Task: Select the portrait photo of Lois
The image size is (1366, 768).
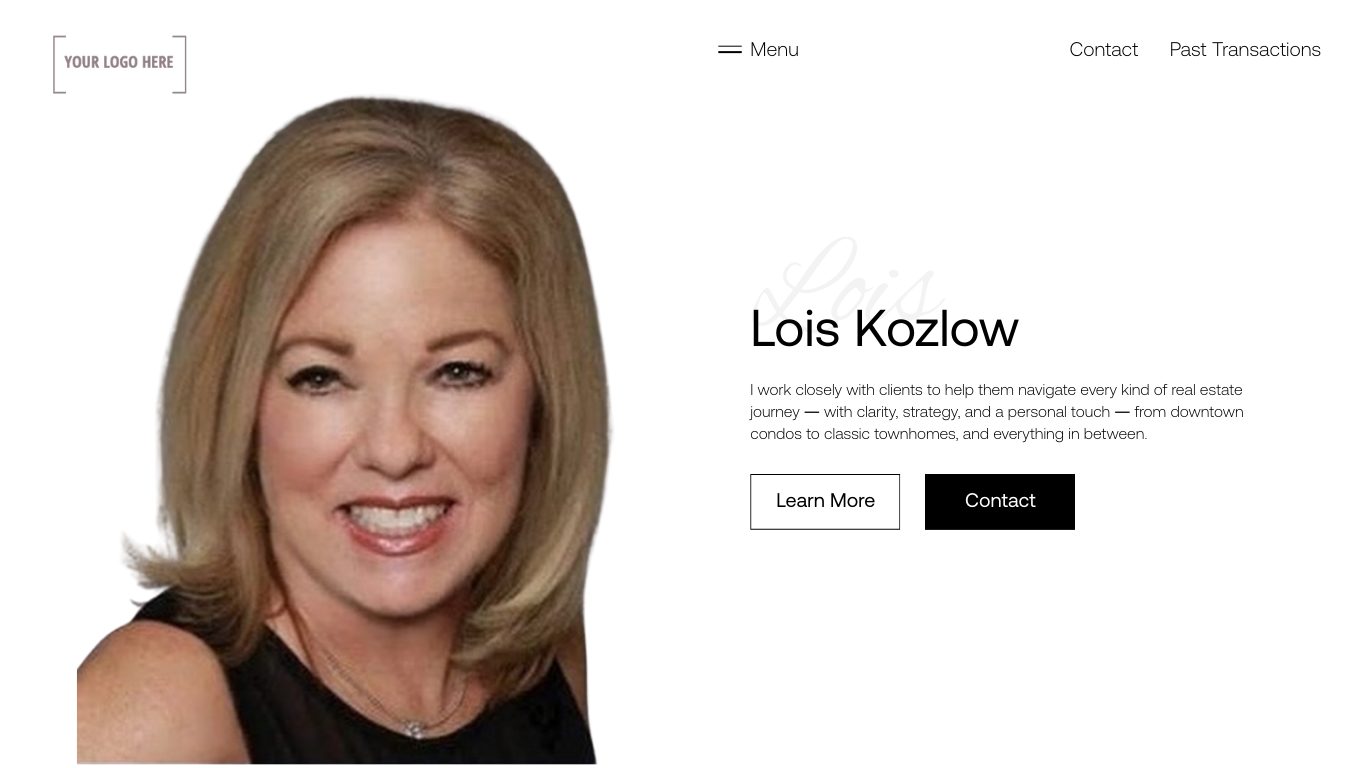Action: [345, 430]
